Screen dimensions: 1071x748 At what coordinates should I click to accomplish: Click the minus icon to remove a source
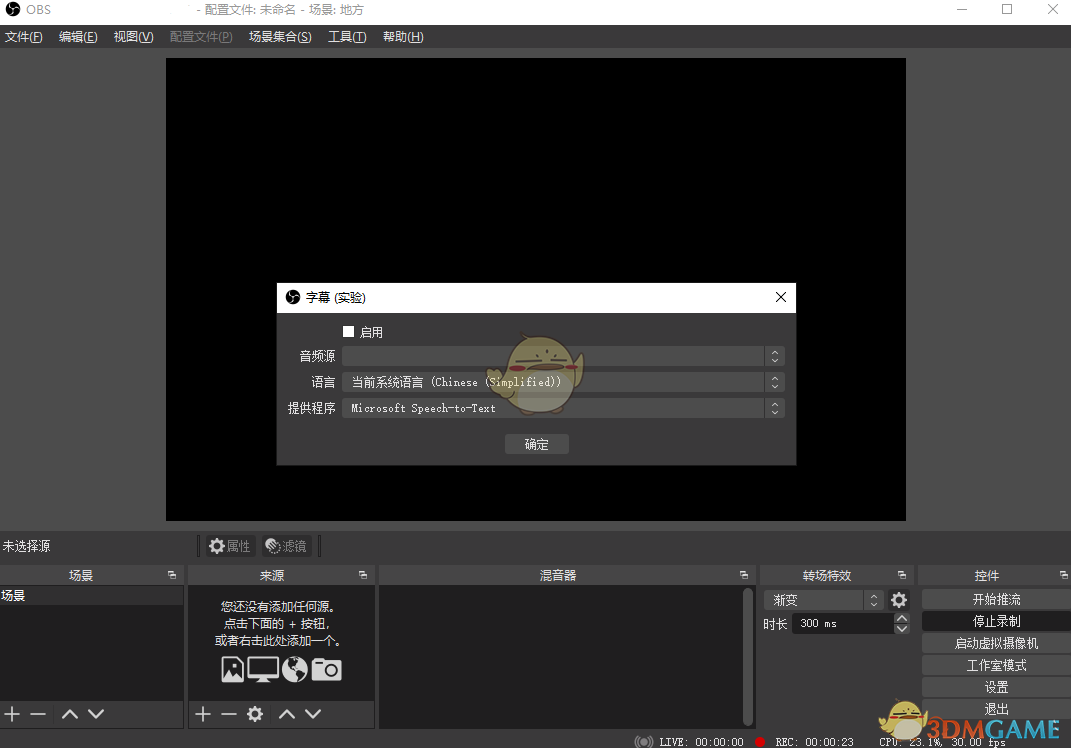tap(228, 714)
